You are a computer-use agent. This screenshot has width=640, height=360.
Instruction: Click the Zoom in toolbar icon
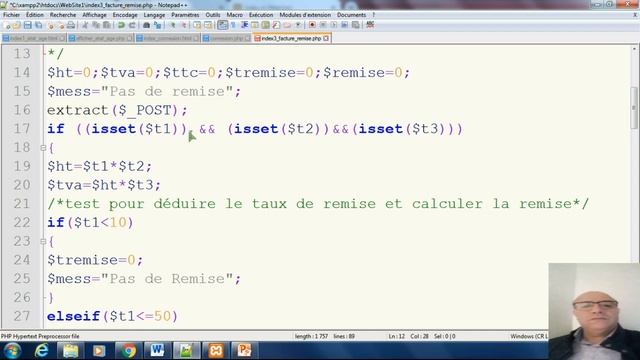click(x=173, y=25)
